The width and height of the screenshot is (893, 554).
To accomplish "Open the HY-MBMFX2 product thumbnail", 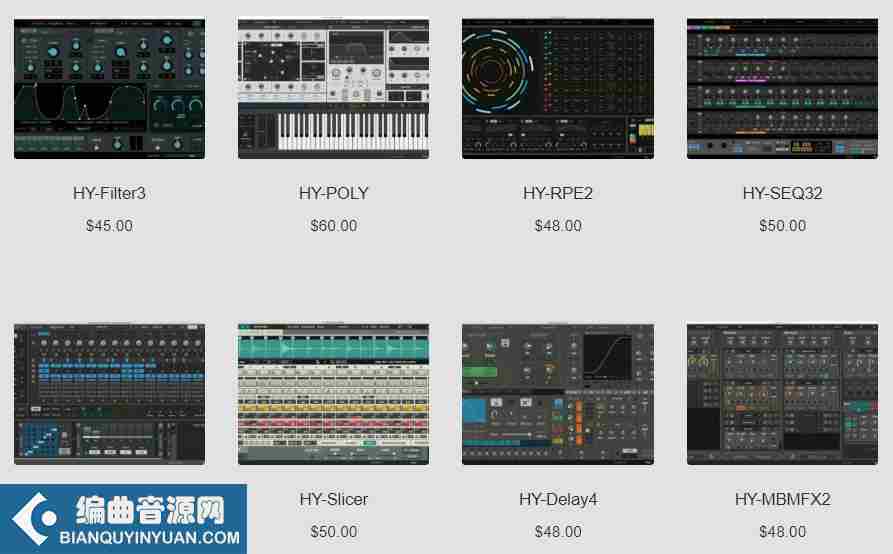I will [783, 395].
